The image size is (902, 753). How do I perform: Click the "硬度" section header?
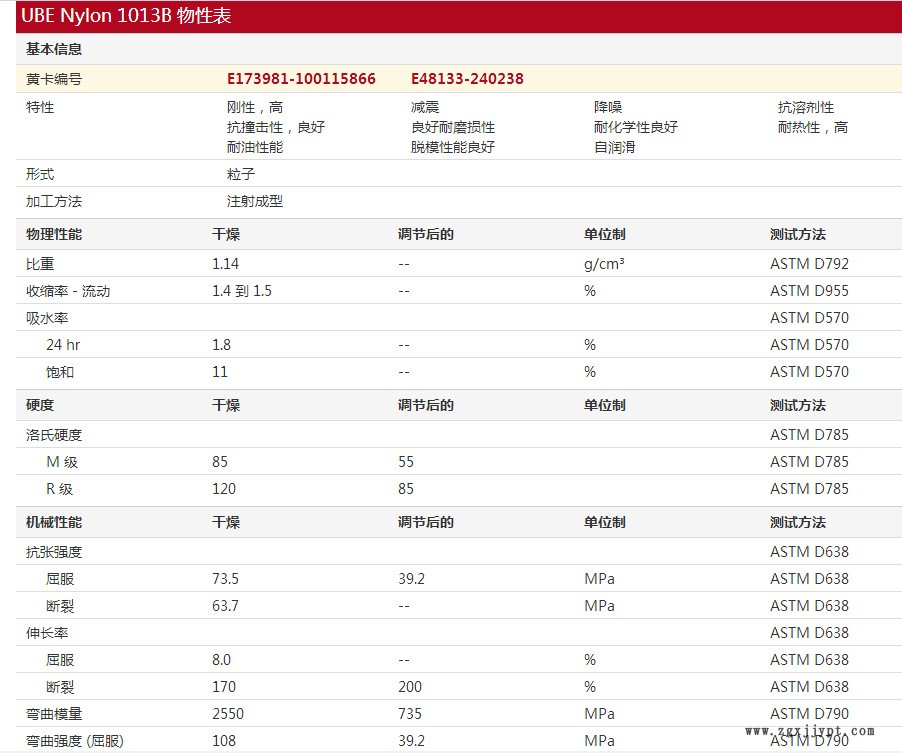tap(40, 405)
